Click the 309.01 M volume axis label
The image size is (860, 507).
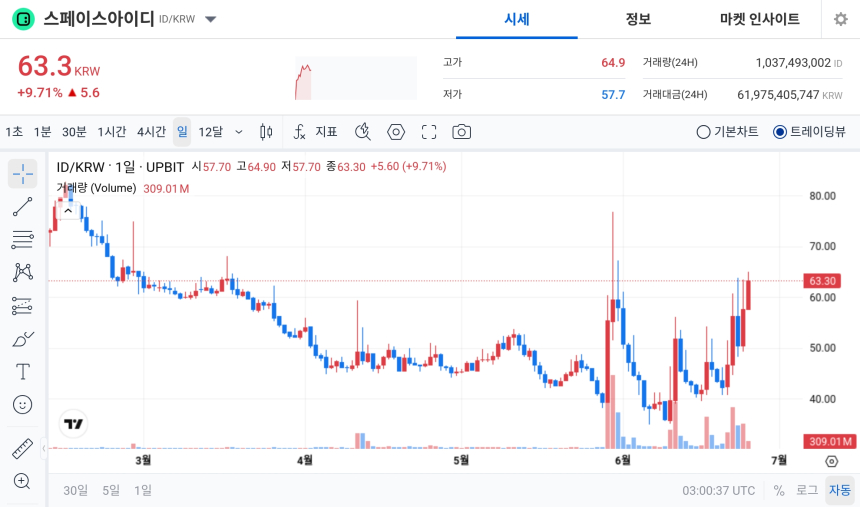[830, 441]
